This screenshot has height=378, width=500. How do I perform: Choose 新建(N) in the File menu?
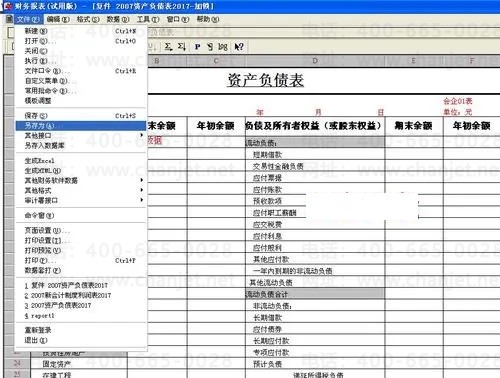(81, 31)
